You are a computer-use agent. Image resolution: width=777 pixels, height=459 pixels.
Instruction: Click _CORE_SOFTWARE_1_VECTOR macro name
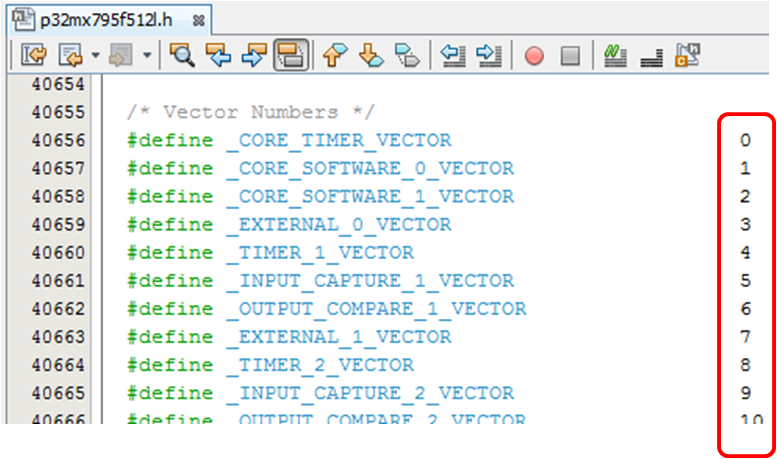tap(370, 196)
